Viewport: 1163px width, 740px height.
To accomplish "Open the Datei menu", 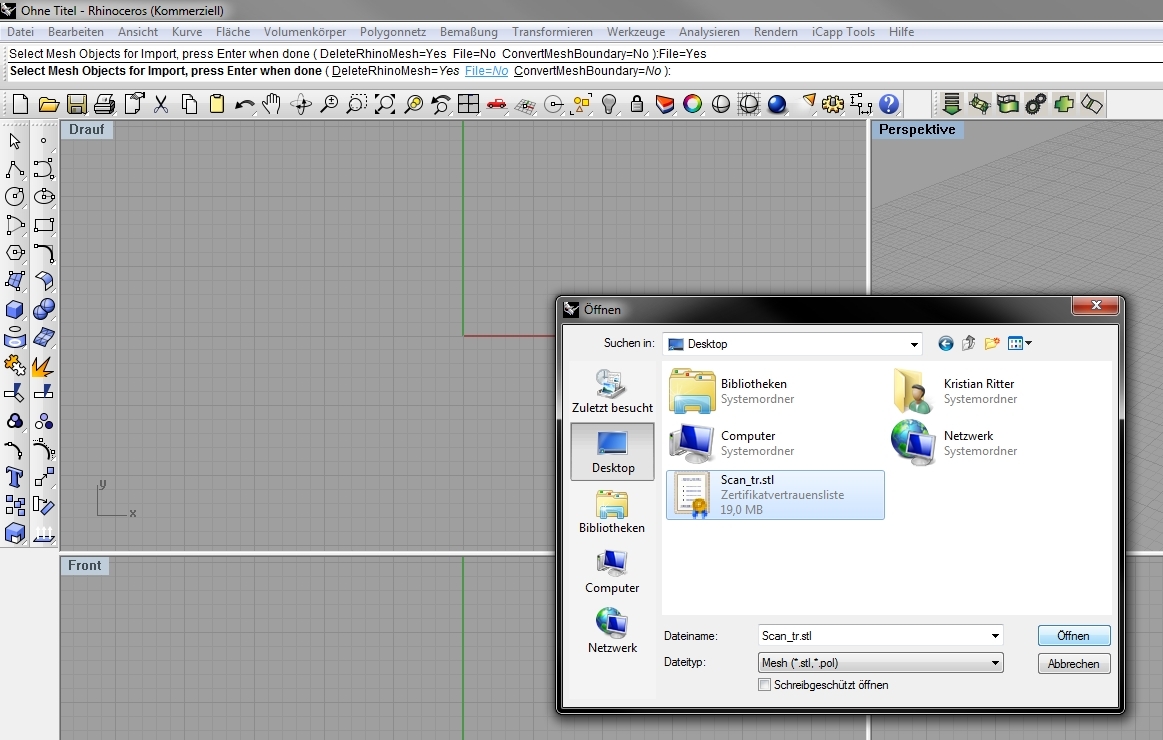I will (x=21, y=32).
